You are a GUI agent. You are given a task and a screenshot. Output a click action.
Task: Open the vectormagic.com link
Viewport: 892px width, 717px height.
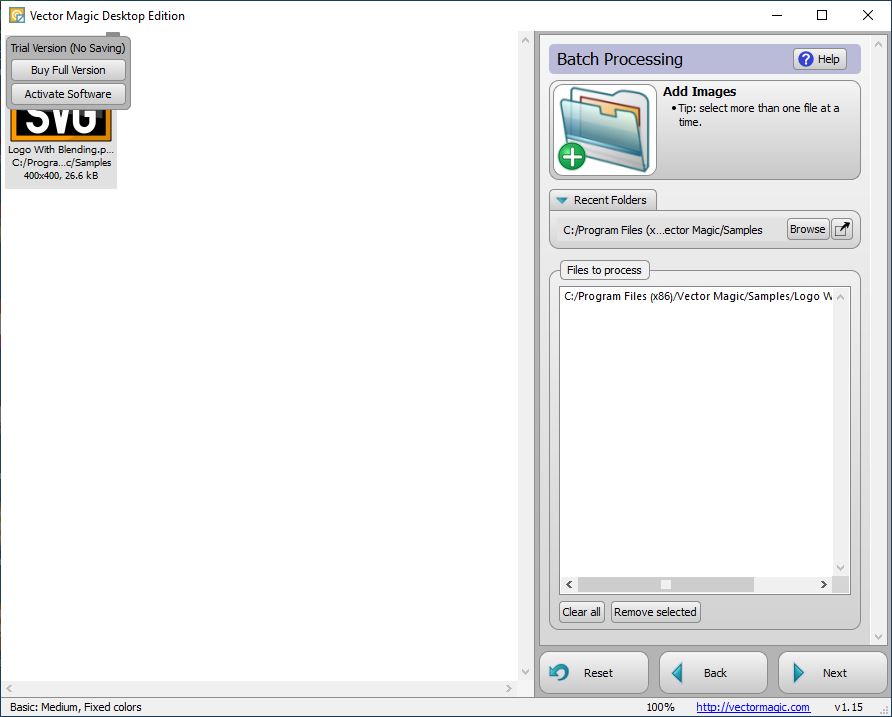tap(753, 707)
